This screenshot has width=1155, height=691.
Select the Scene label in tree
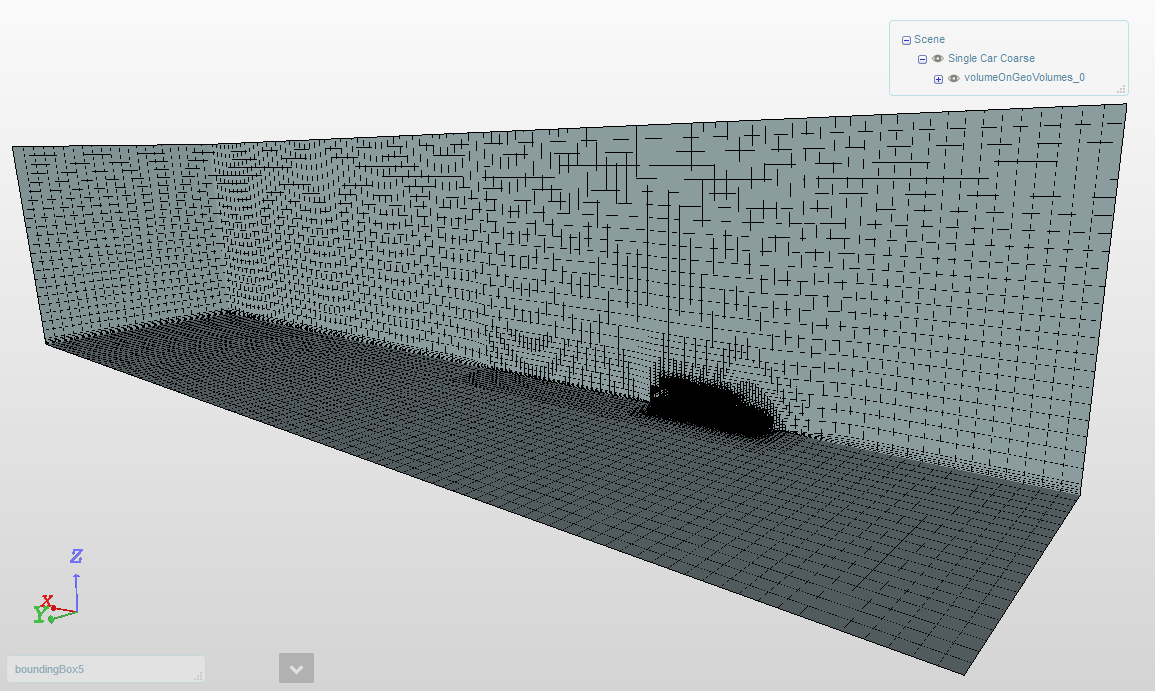pyautogui.click(x=929, y=39)
